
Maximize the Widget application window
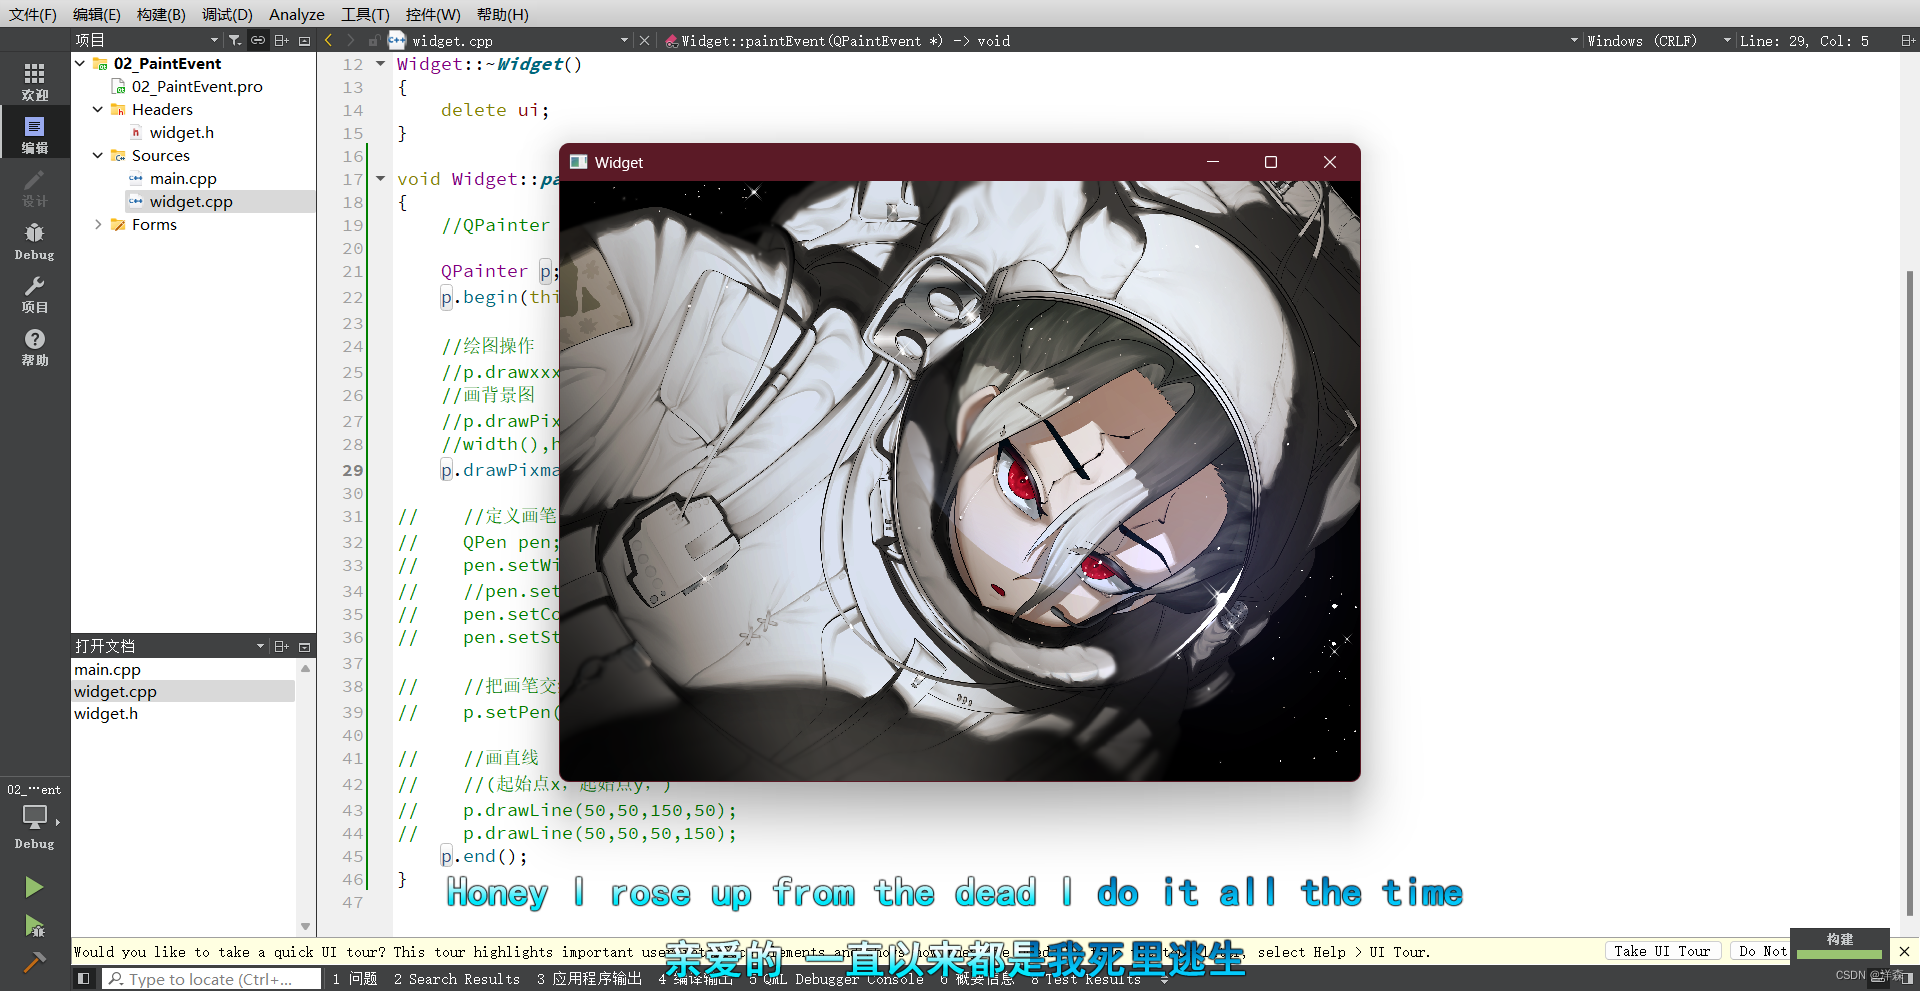click(1270, 162)
